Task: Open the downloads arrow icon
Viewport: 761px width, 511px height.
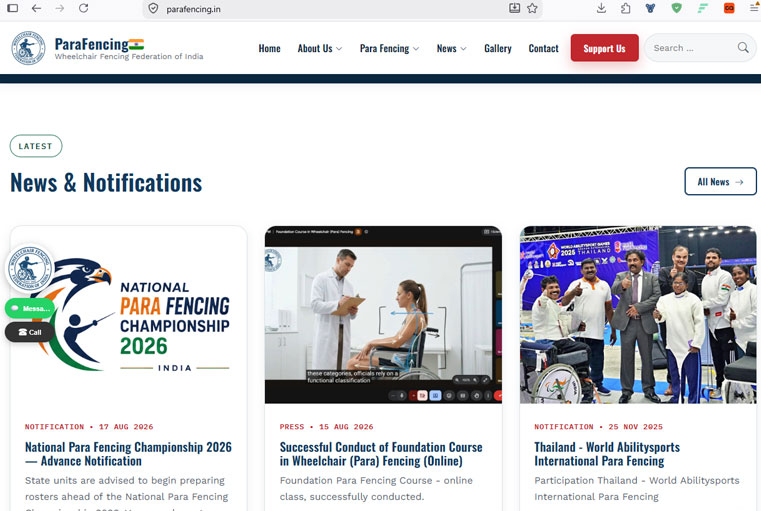Action: point(601,8)
